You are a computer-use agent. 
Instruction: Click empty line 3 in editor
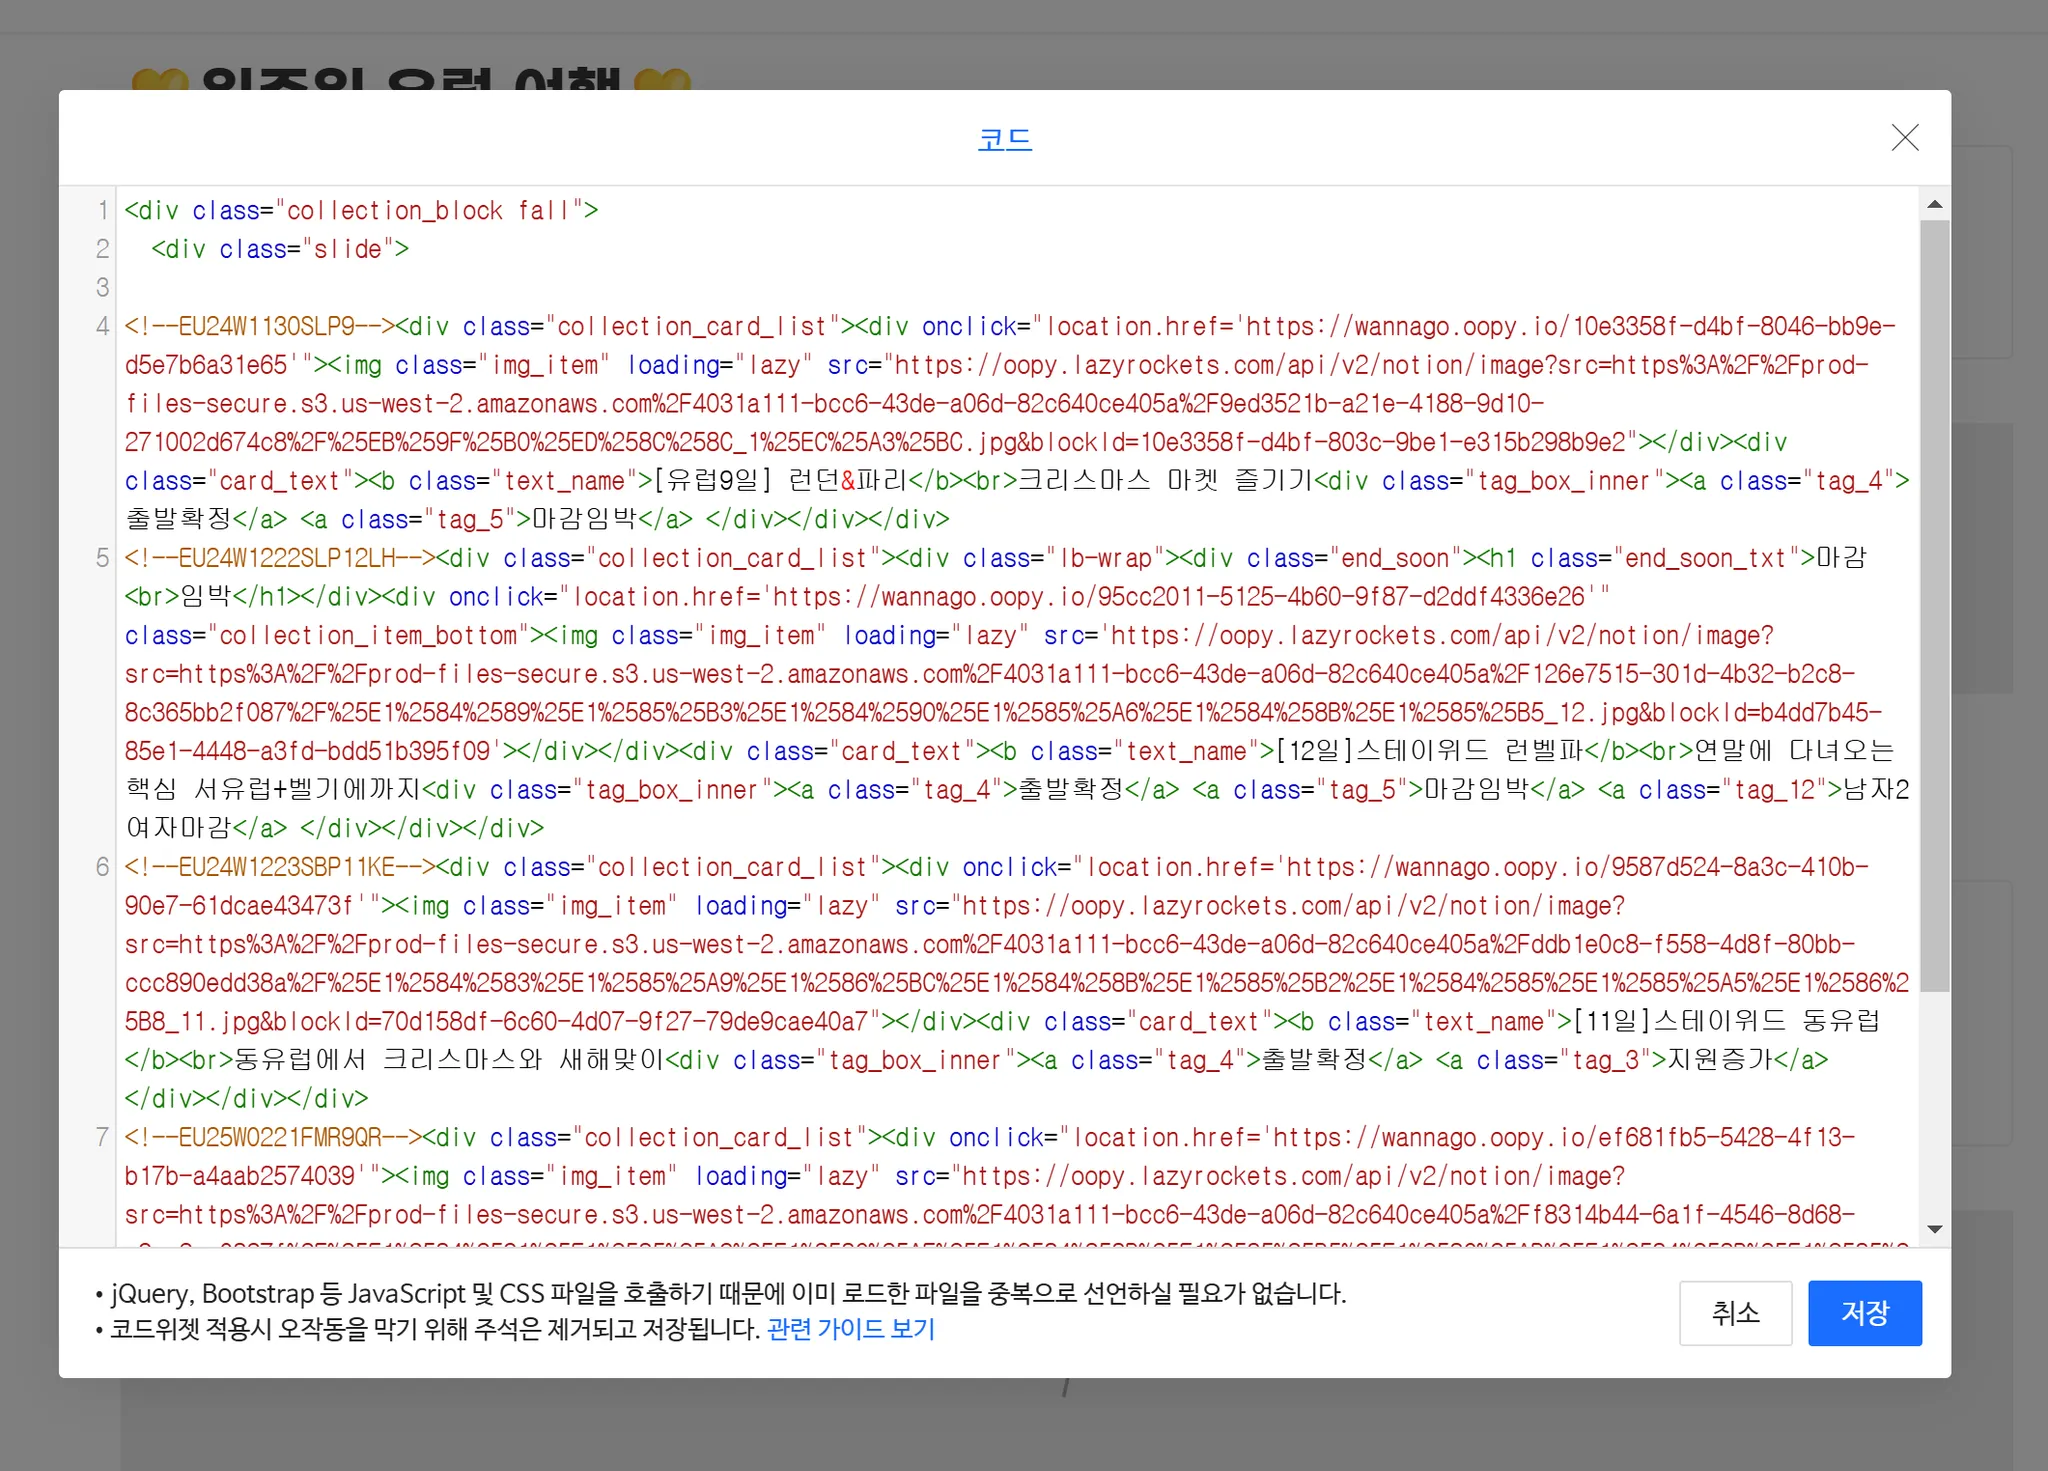(600, 288)
